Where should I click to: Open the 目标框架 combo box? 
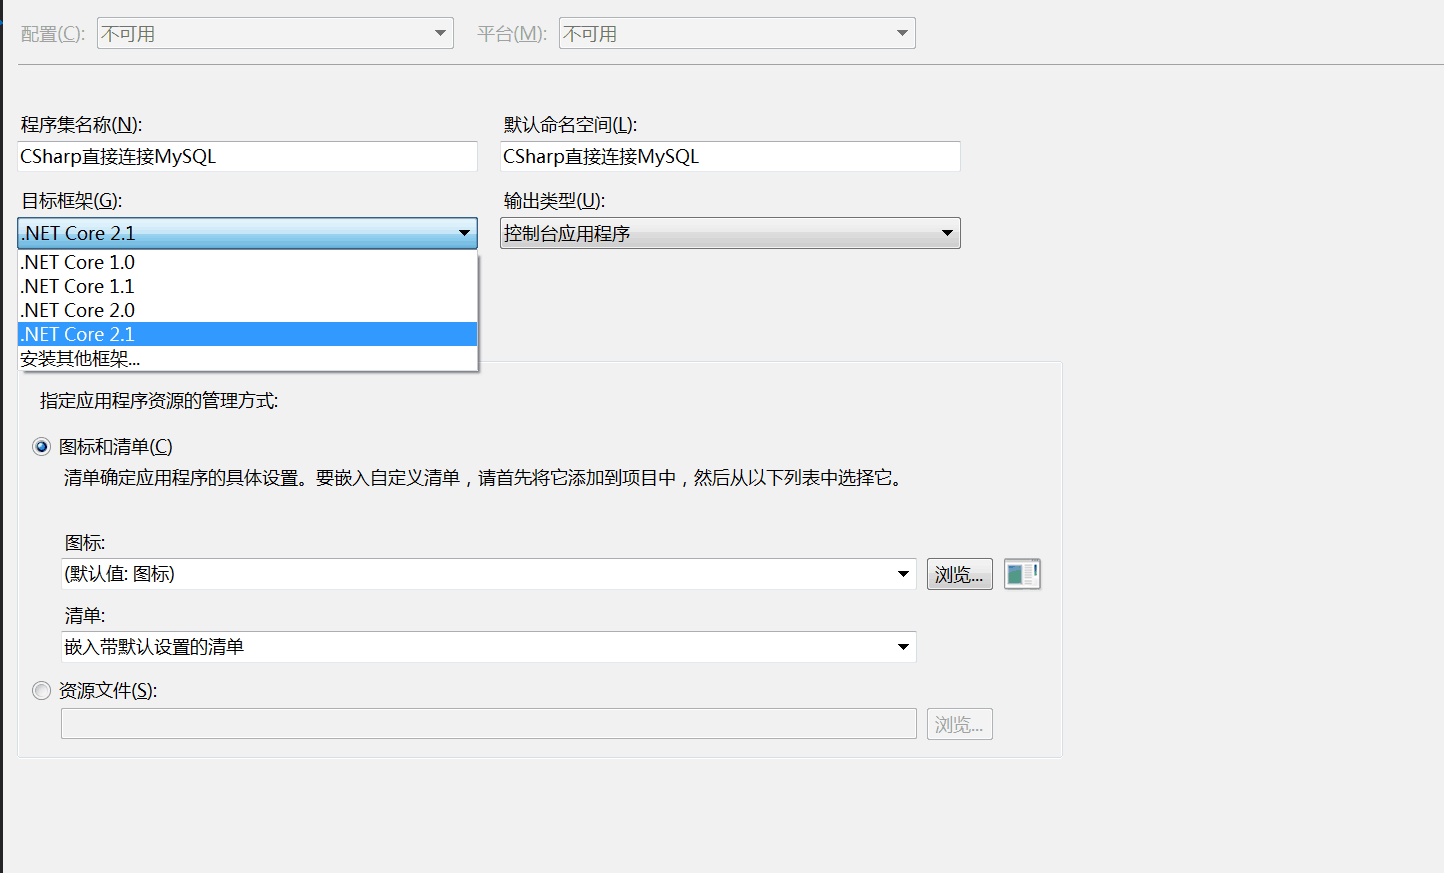pos(247,233)
